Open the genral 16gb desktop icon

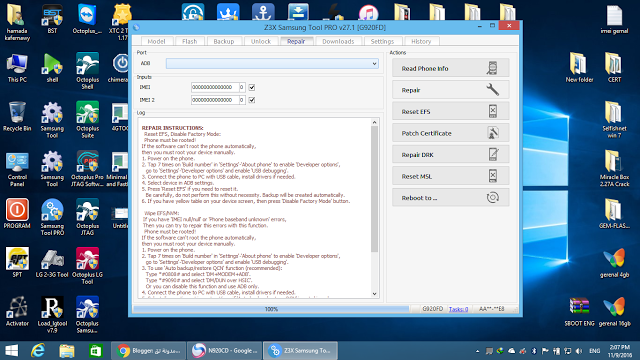point(614,311)
